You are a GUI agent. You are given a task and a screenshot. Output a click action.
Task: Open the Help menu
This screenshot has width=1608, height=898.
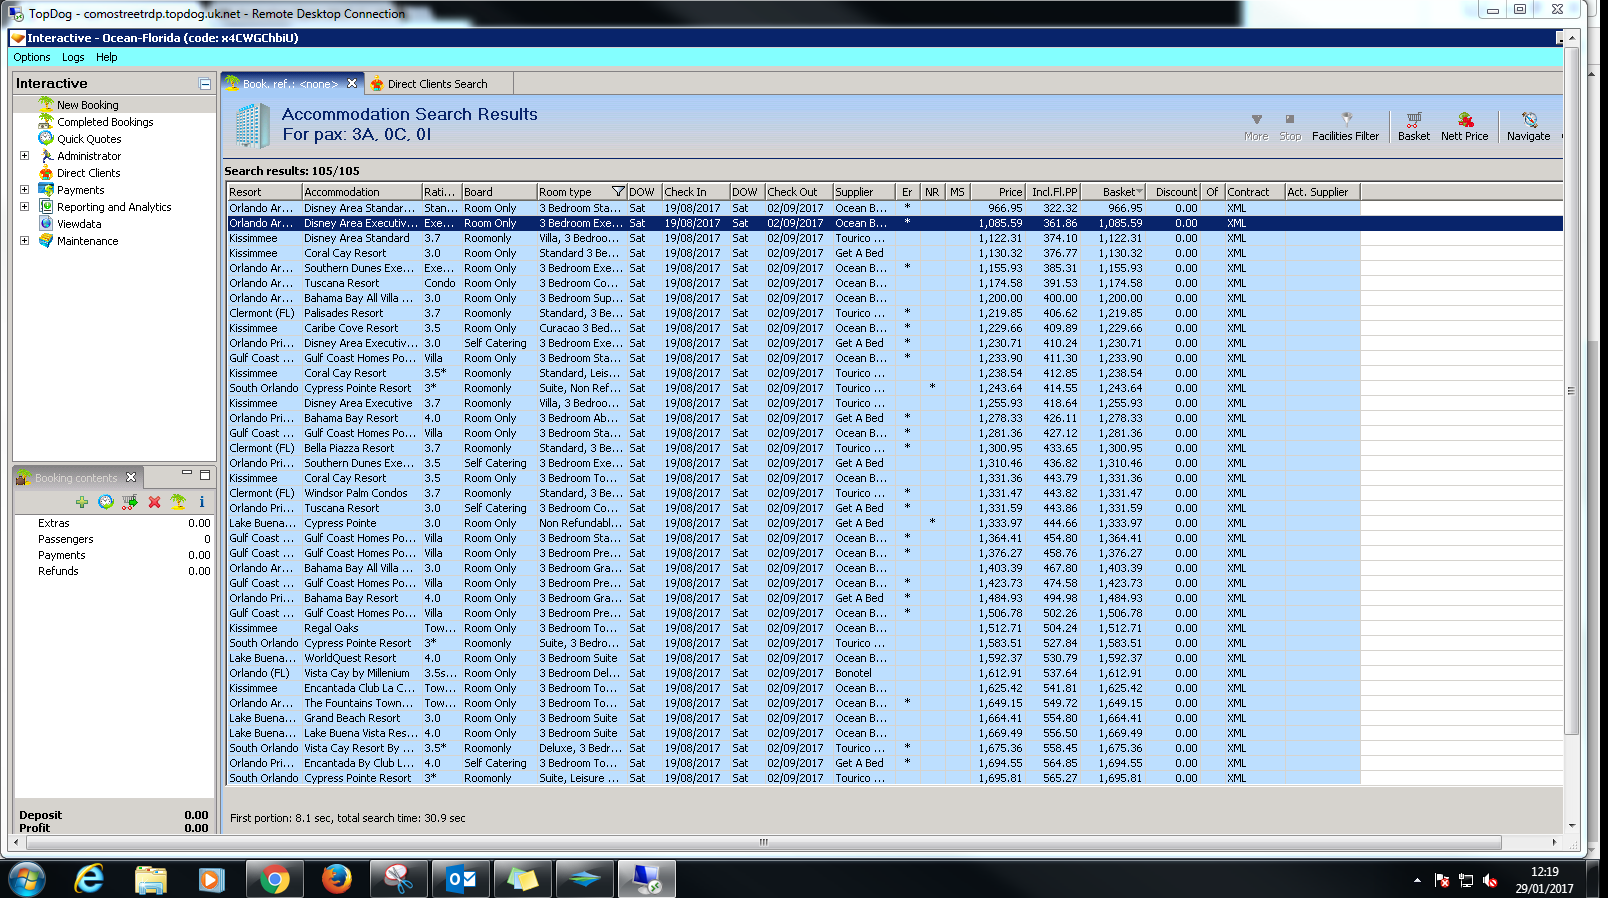[107, 57]
